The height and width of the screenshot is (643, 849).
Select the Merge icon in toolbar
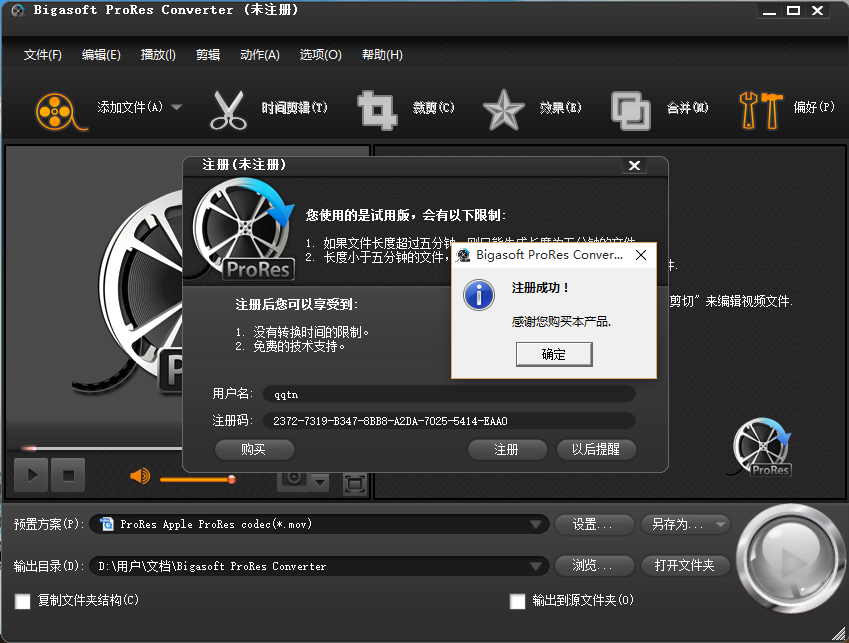[630, 109]
